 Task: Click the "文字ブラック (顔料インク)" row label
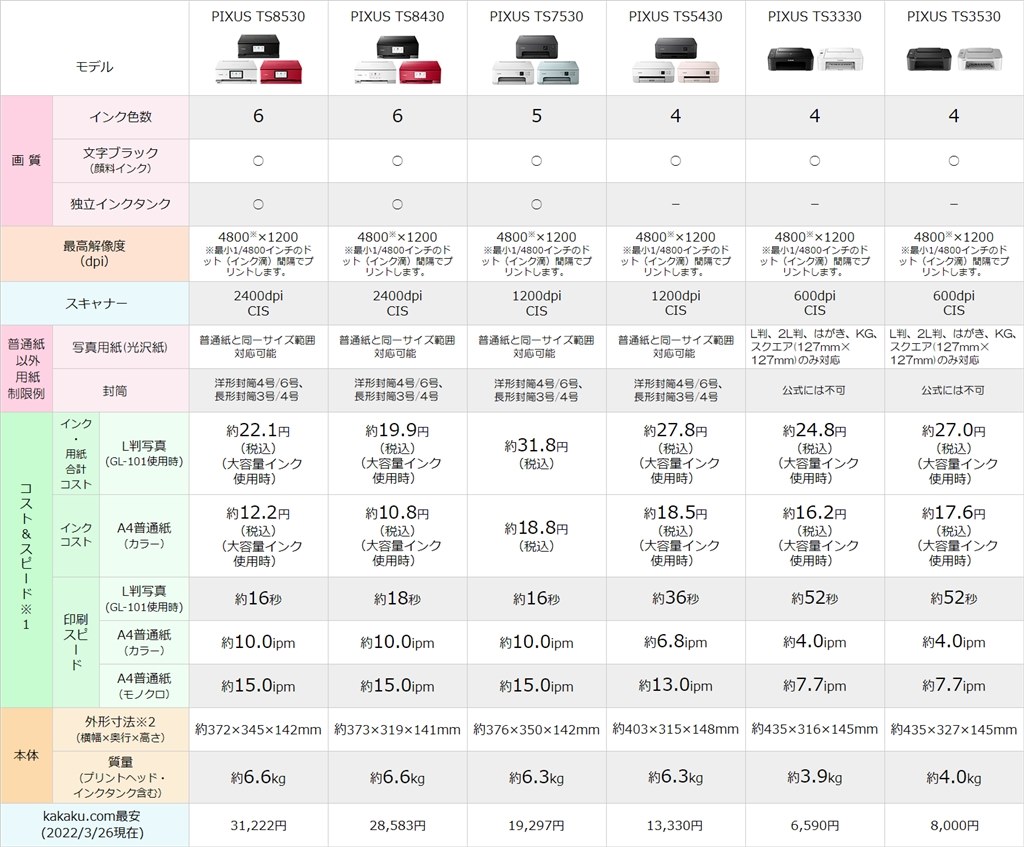120,160
